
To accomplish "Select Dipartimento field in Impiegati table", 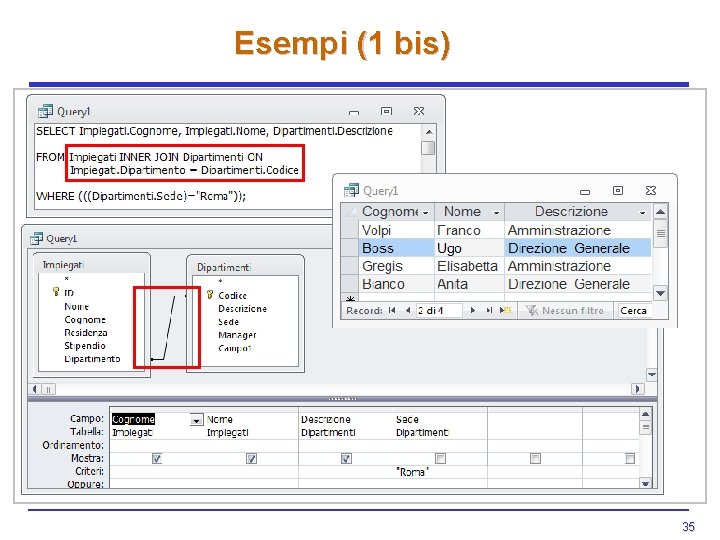I will (92, 359).
